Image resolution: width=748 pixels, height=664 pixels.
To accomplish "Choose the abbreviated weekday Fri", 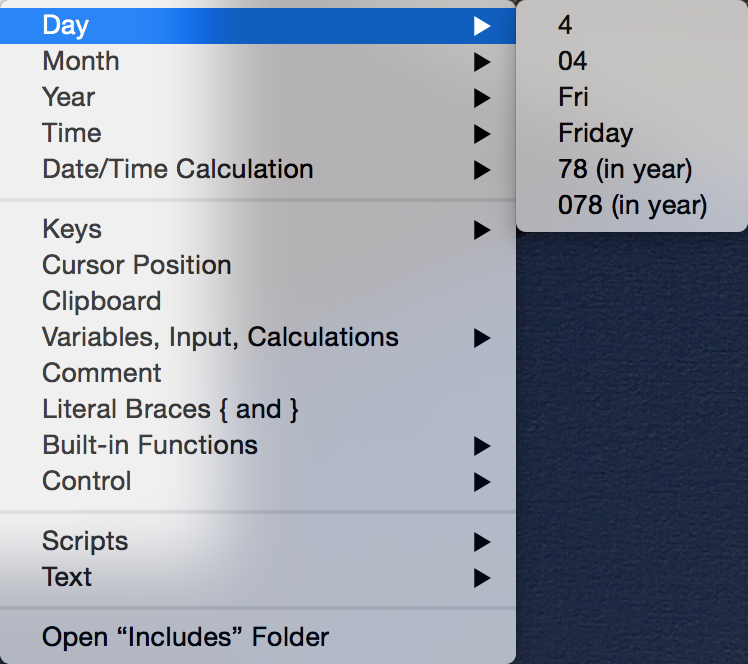I will tap(632, 97).
